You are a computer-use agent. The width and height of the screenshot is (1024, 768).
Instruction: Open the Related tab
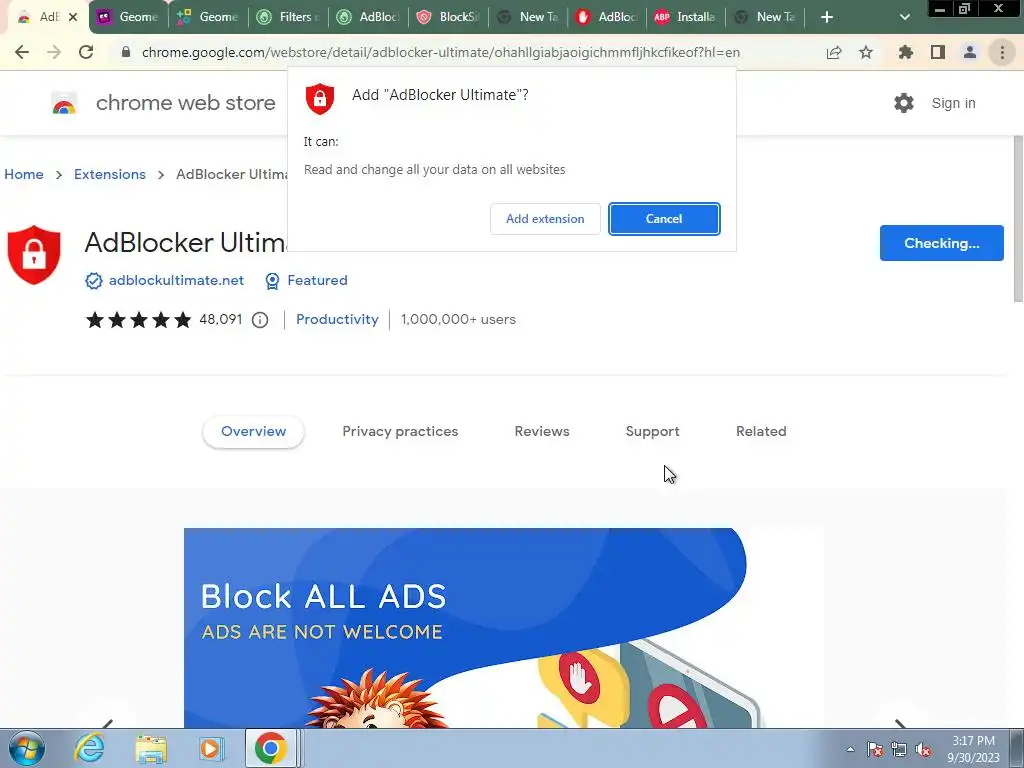[761, 431]
